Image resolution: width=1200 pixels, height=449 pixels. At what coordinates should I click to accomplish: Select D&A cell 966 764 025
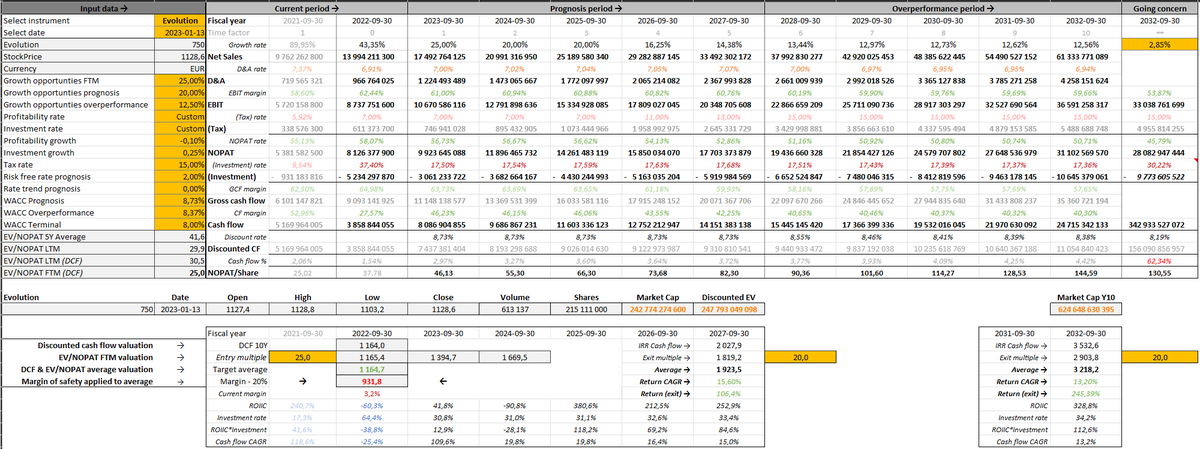click(x=372, y=79)
